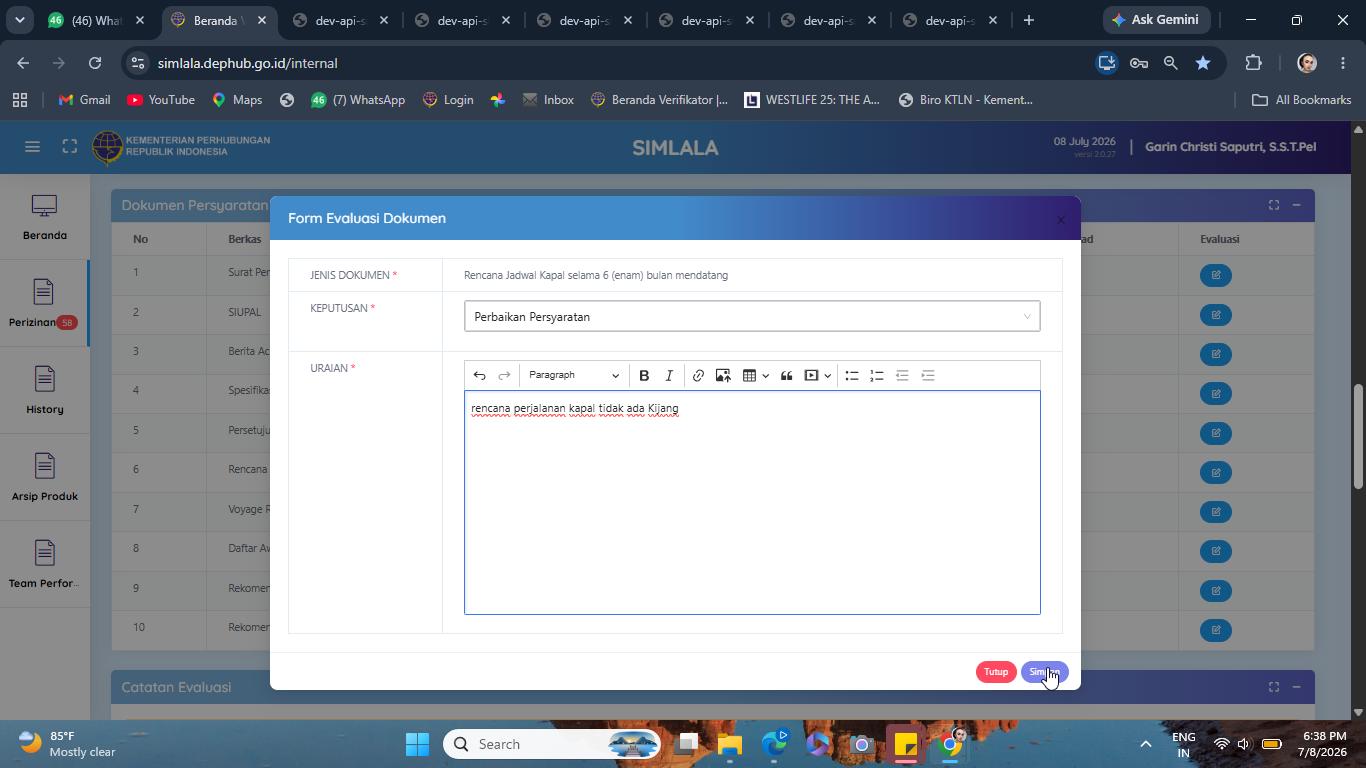1366x768 pixels.
Task: Undo last edit in Uraian editor
Action: pos(480,376)
